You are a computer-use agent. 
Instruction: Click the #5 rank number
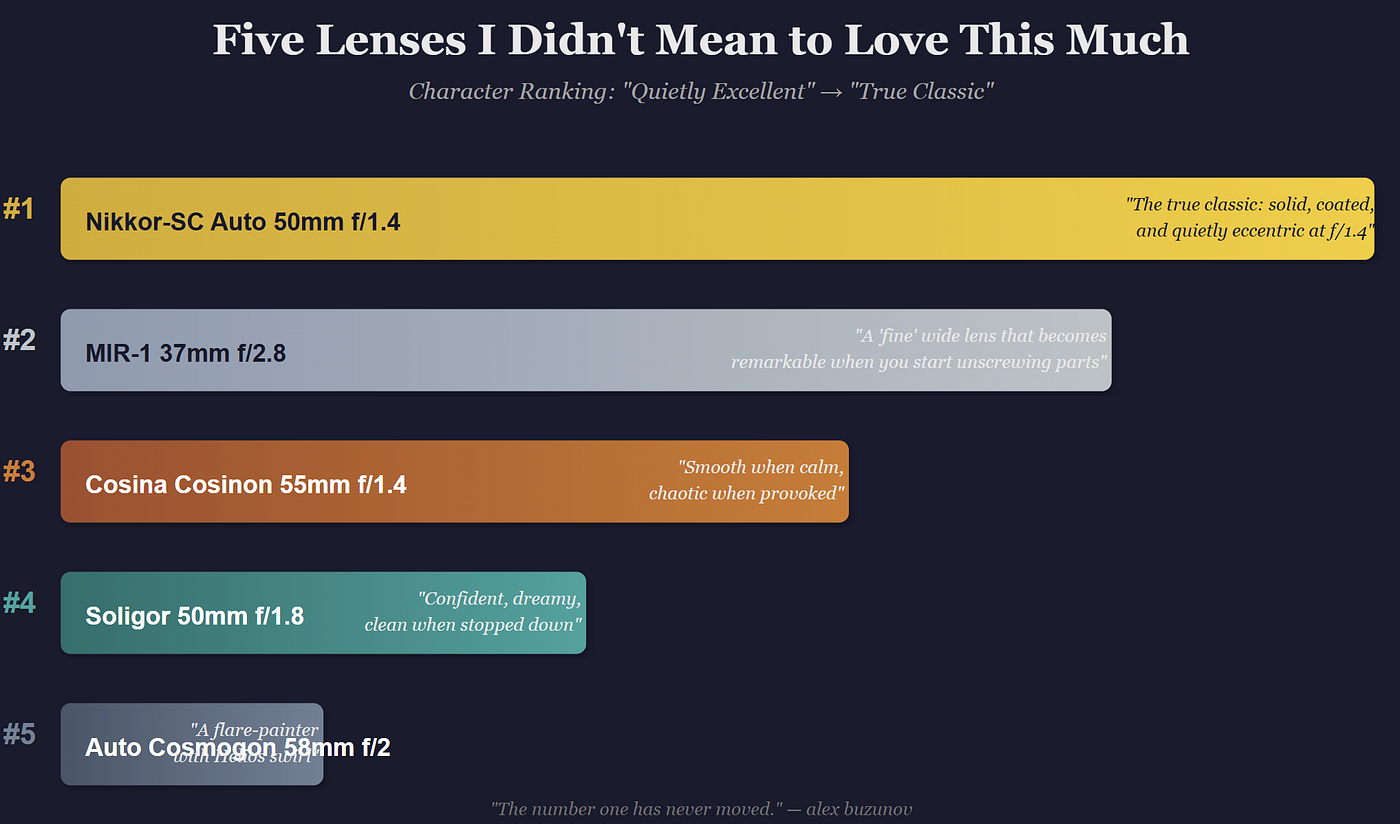click(18, 734)
